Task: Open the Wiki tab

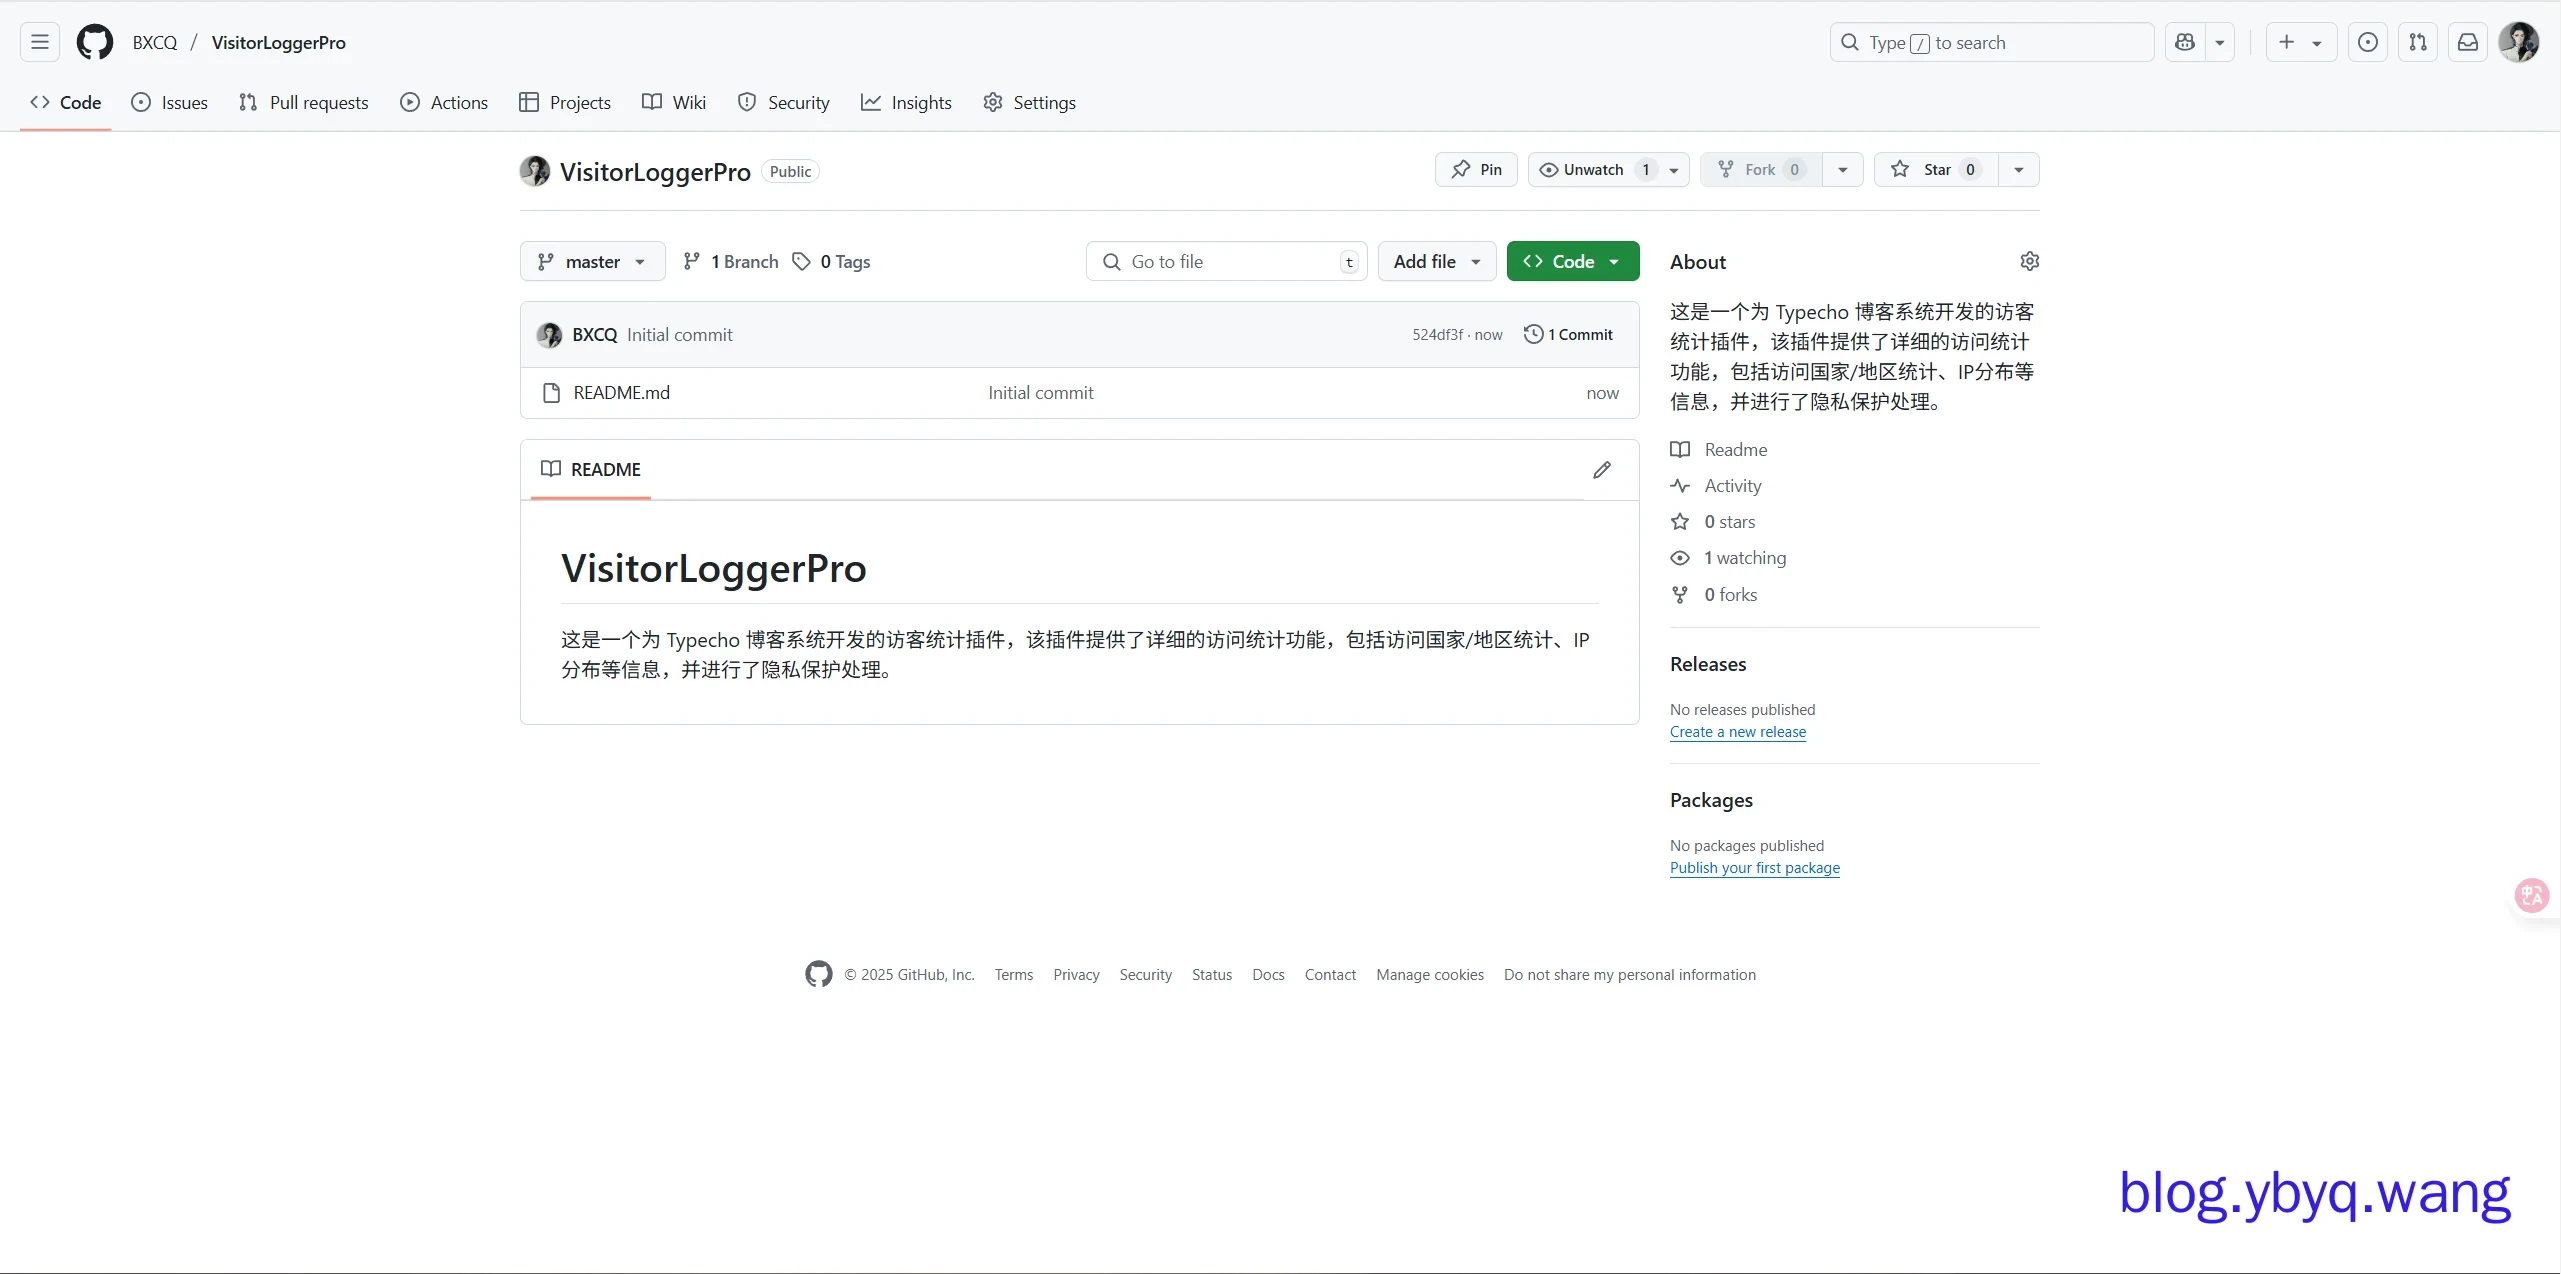Action: (674, 102)
